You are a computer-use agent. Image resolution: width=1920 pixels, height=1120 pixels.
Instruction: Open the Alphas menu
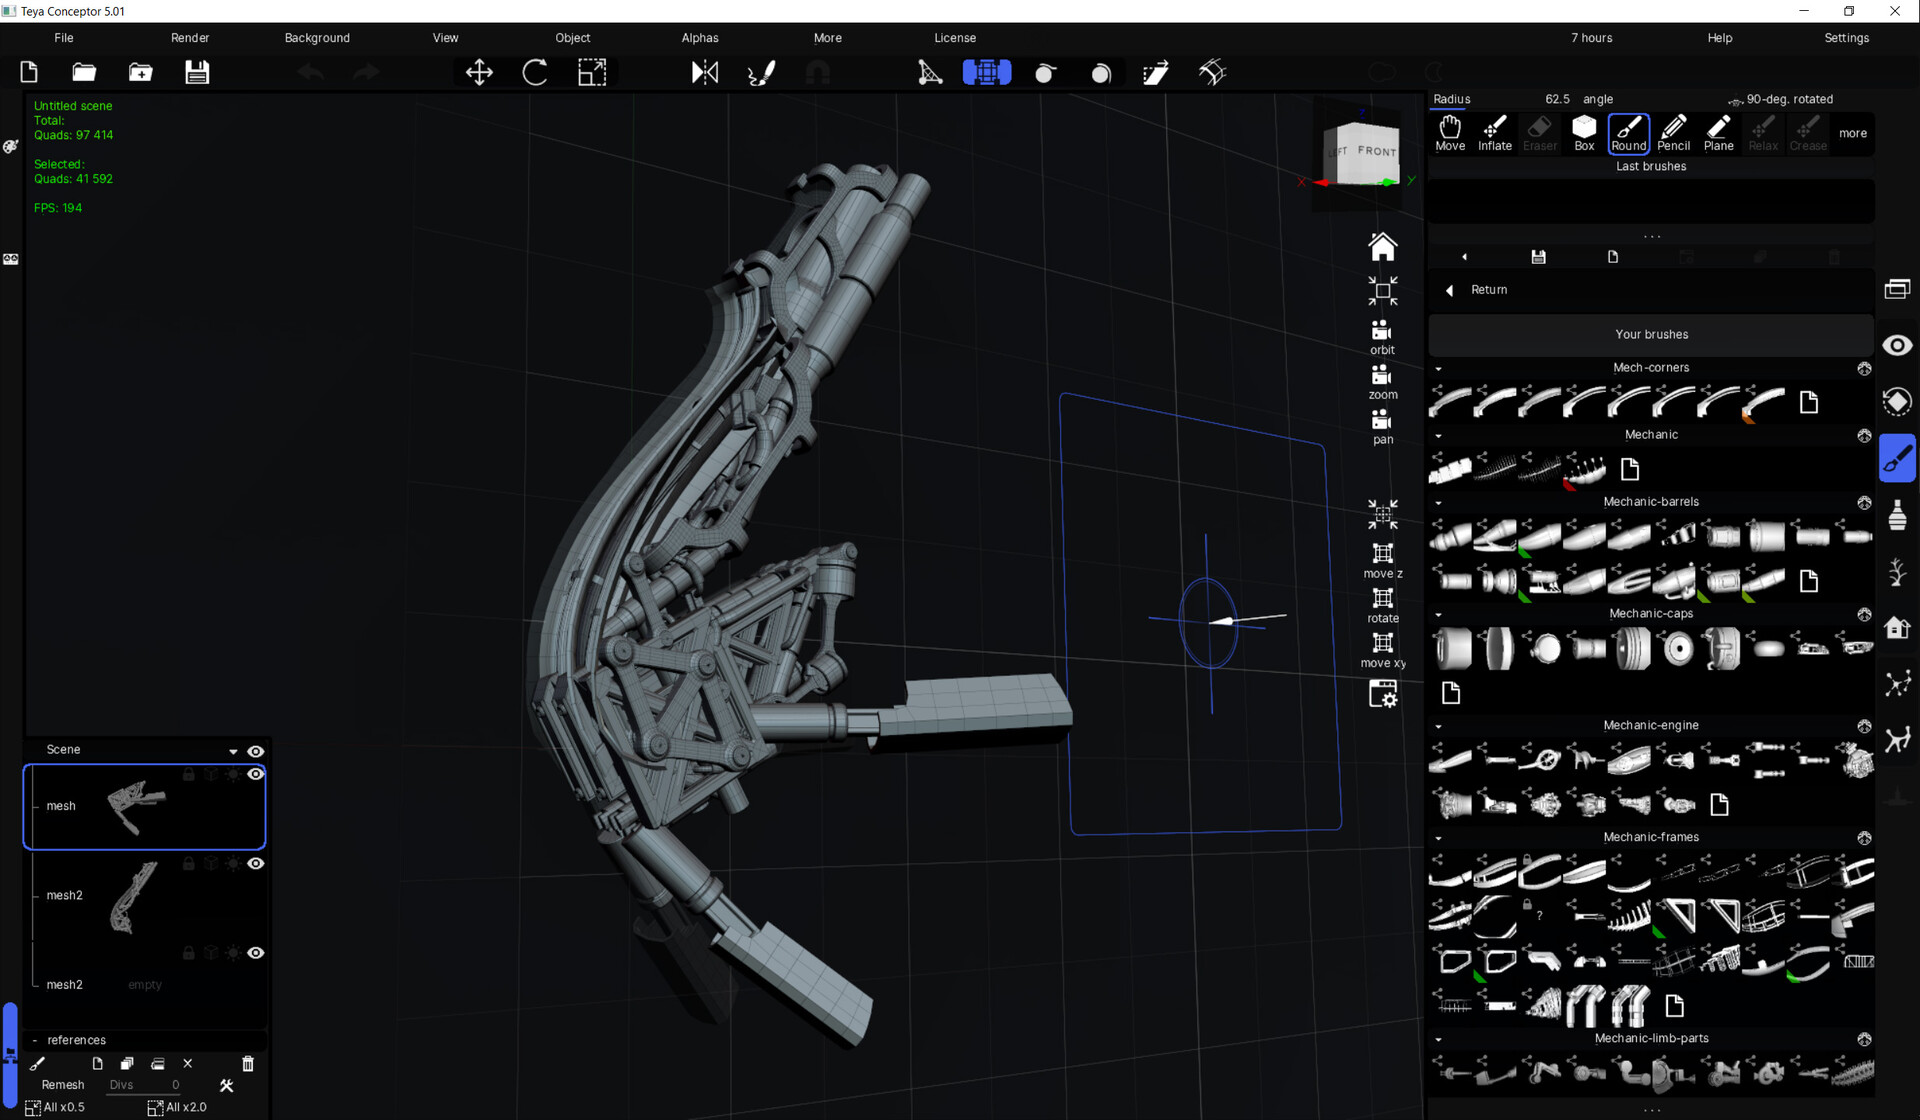699,38
